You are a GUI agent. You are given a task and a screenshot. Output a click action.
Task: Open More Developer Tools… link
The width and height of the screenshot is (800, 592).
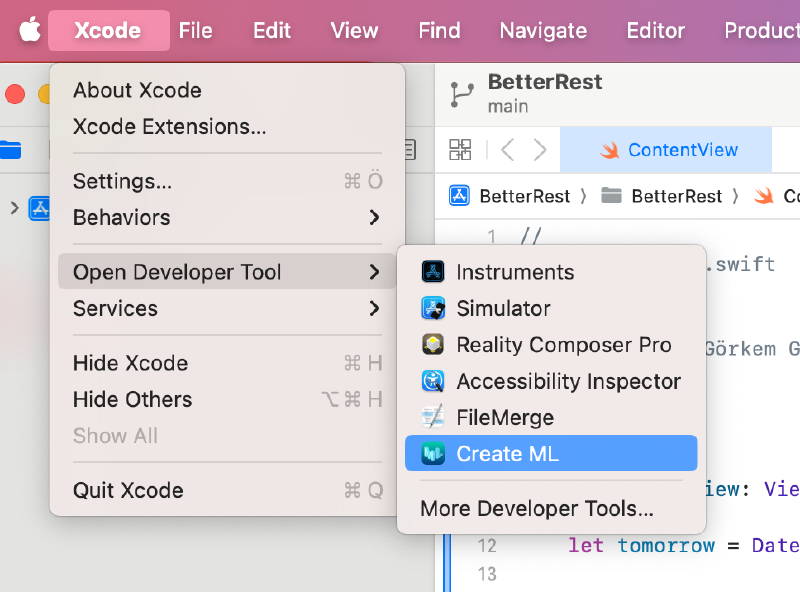pyautogui.click(x=537, y=508)
